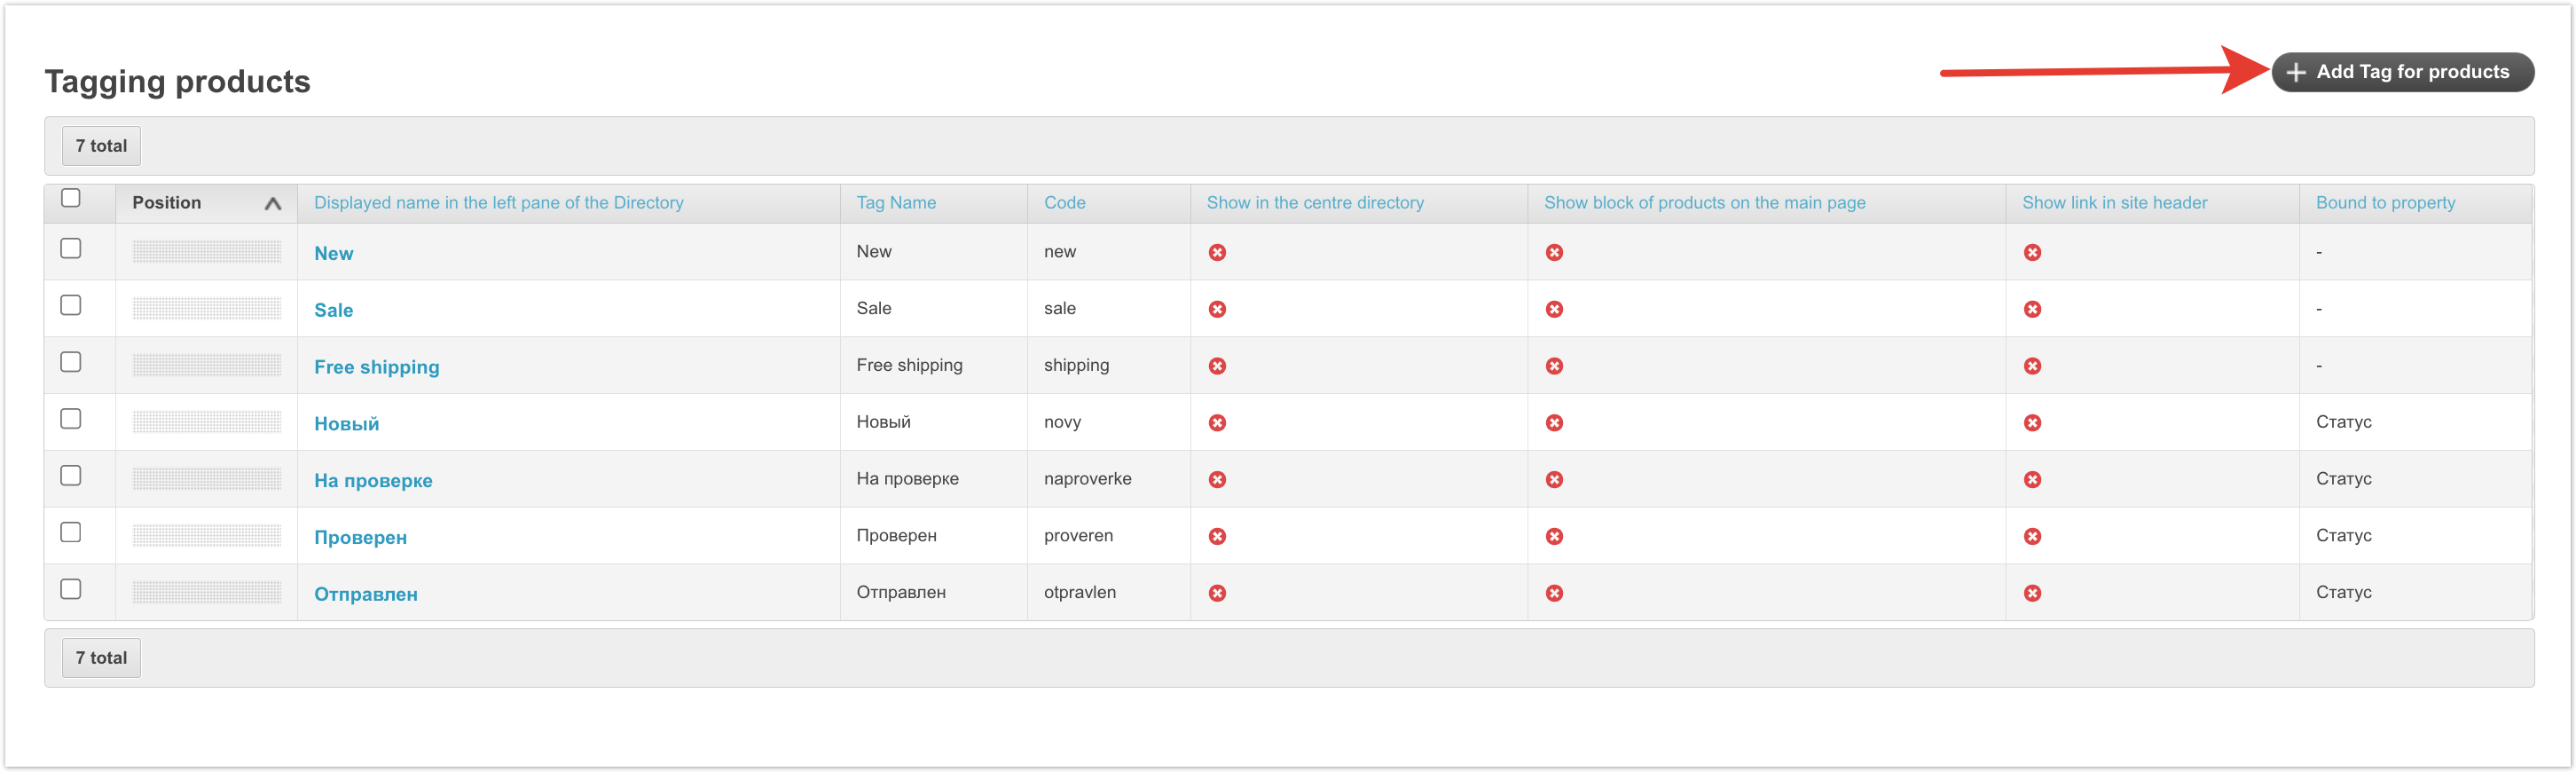Sort by the Code column header
Screen dimensions: 2576x772
tap(1064, 203)
